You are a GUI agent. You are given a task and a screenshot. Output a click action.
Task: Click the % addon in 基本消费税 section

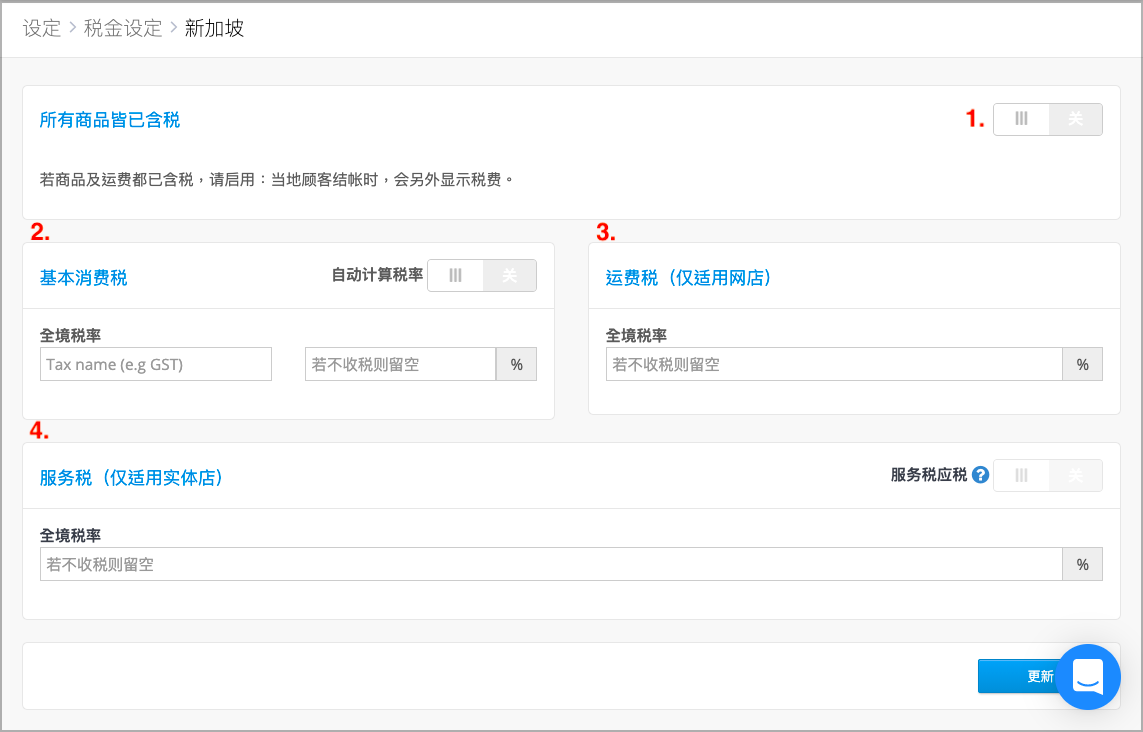coord(516,364)
